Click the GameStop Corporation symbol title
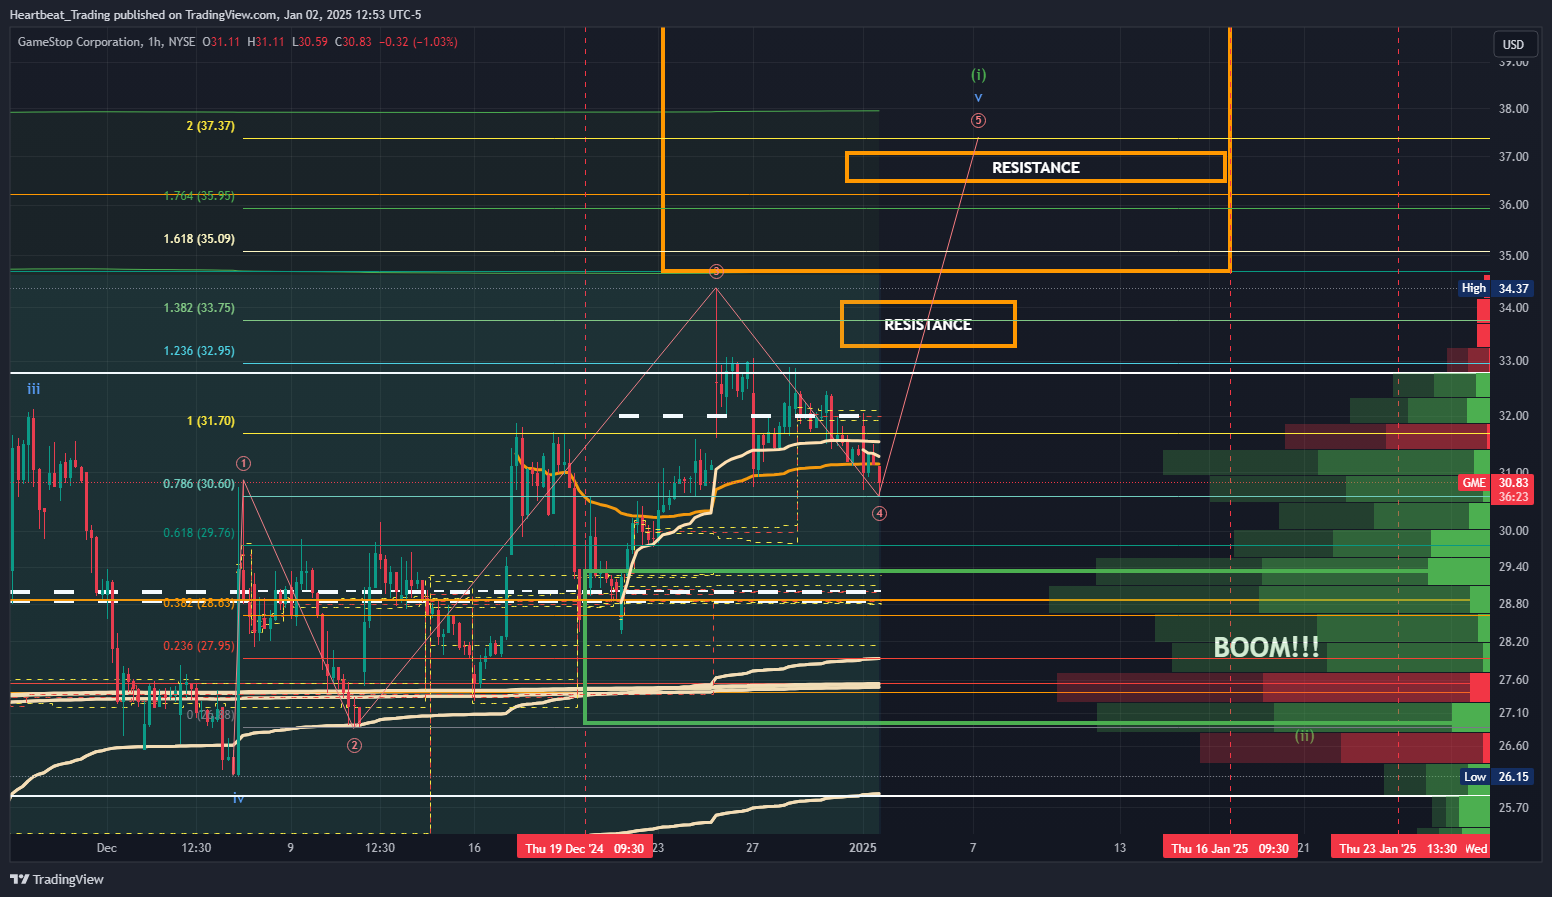 click(79, 42)
